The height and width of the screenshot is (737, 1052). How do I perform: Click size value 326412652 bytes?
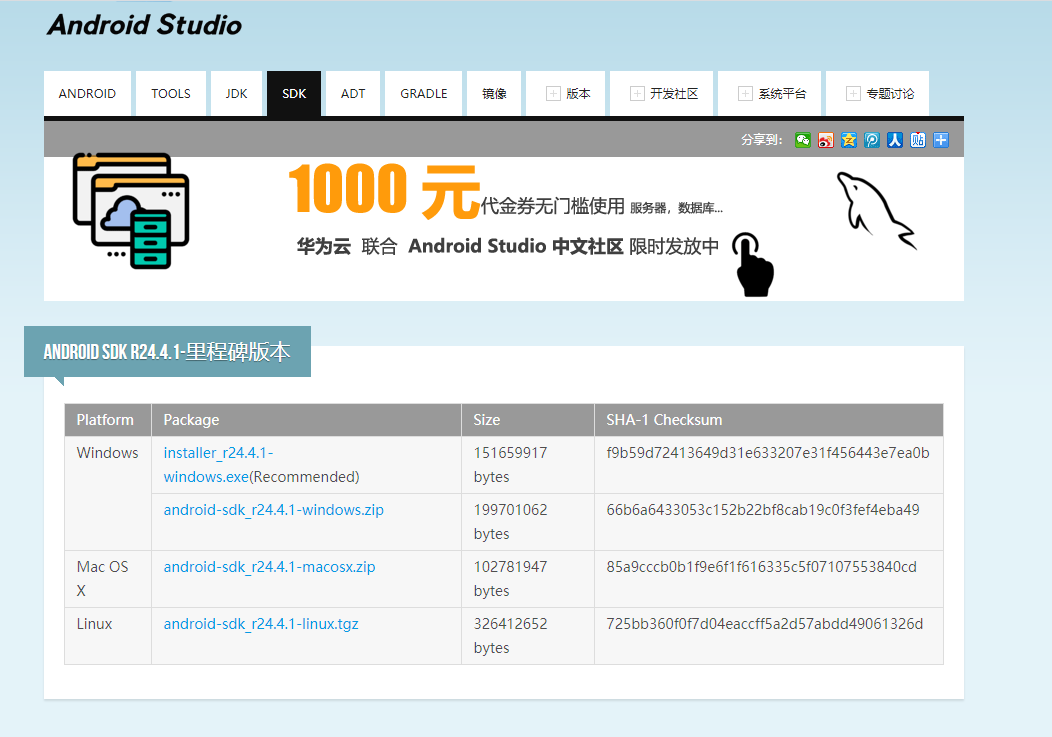(x=511, y=636)
